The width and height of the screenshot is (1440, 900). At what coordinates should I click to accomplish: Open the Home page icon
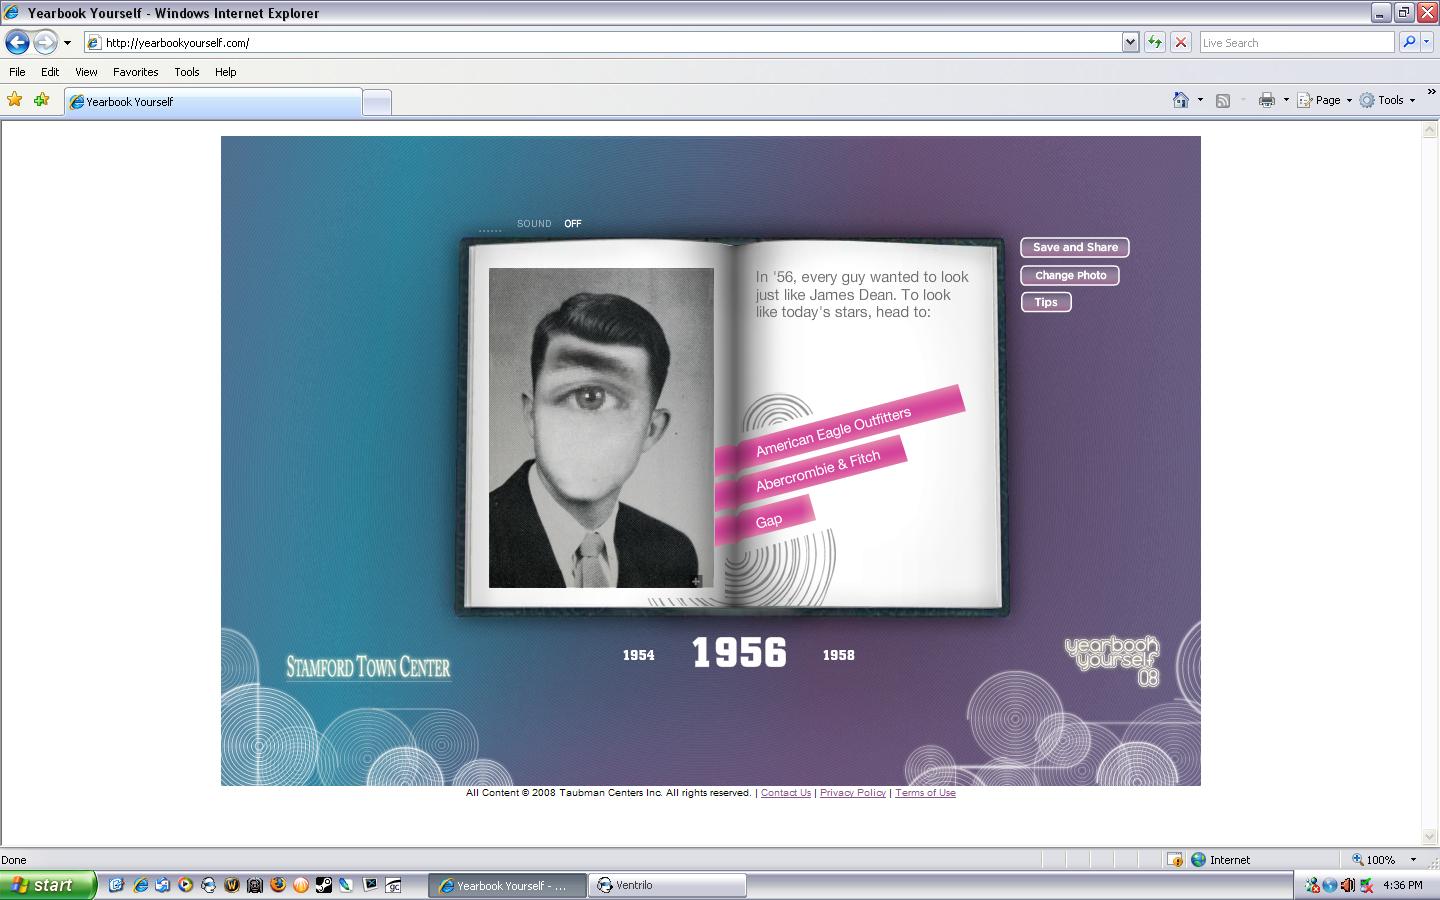tap(1181, 100)
